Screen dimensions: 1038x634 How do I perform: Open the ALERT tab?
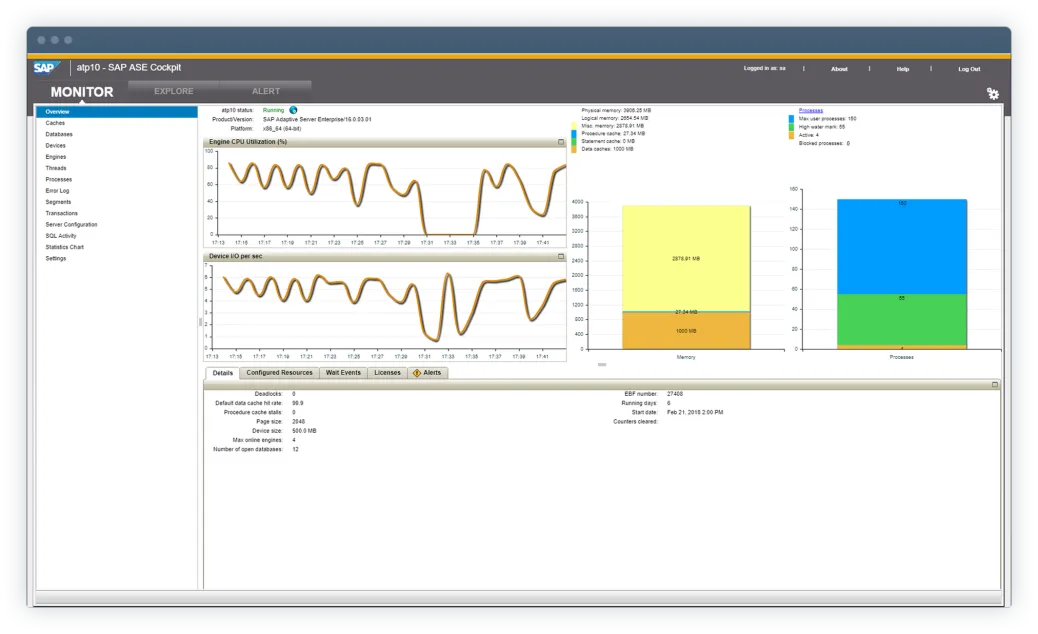265,90
